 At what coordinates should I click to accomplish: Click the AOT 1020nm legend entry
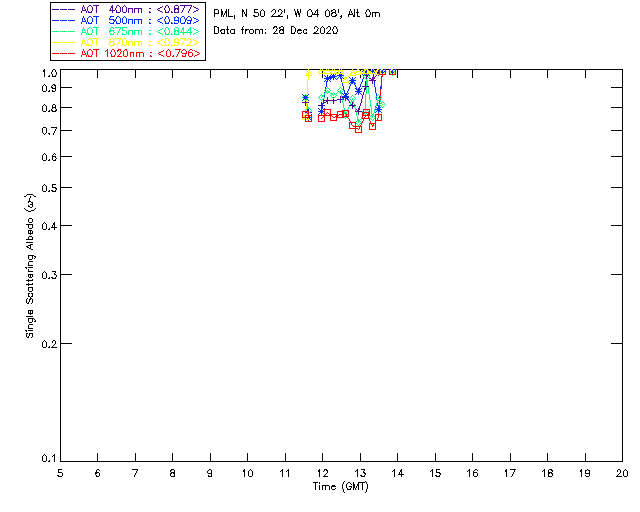click(x=126, y=53)
